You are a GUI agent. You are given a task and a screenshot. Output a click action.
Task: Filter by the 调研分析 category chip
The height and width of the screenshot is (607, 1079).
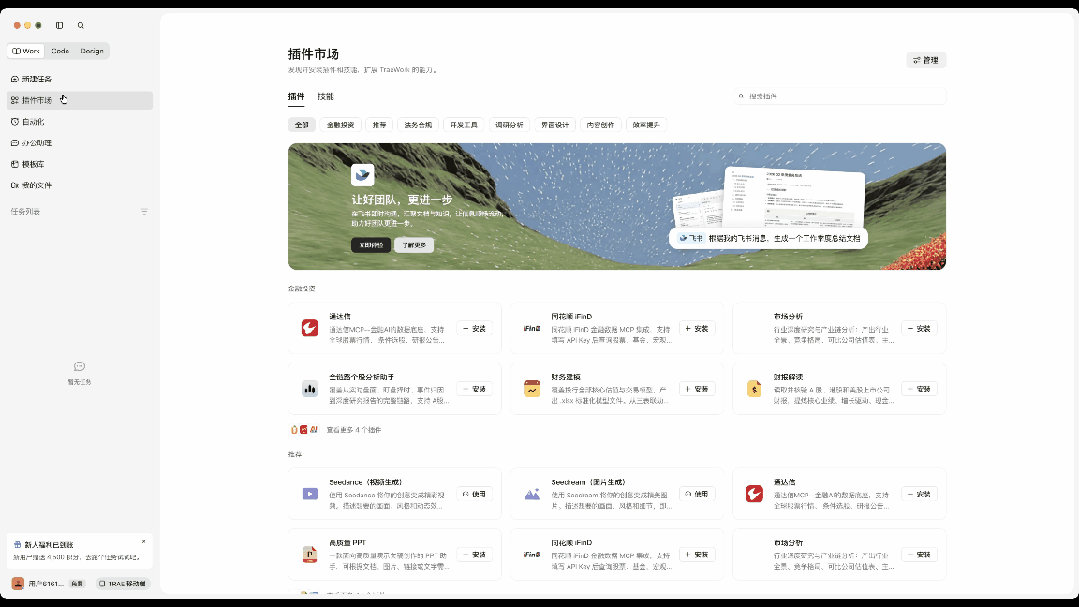tap(509, 125)
